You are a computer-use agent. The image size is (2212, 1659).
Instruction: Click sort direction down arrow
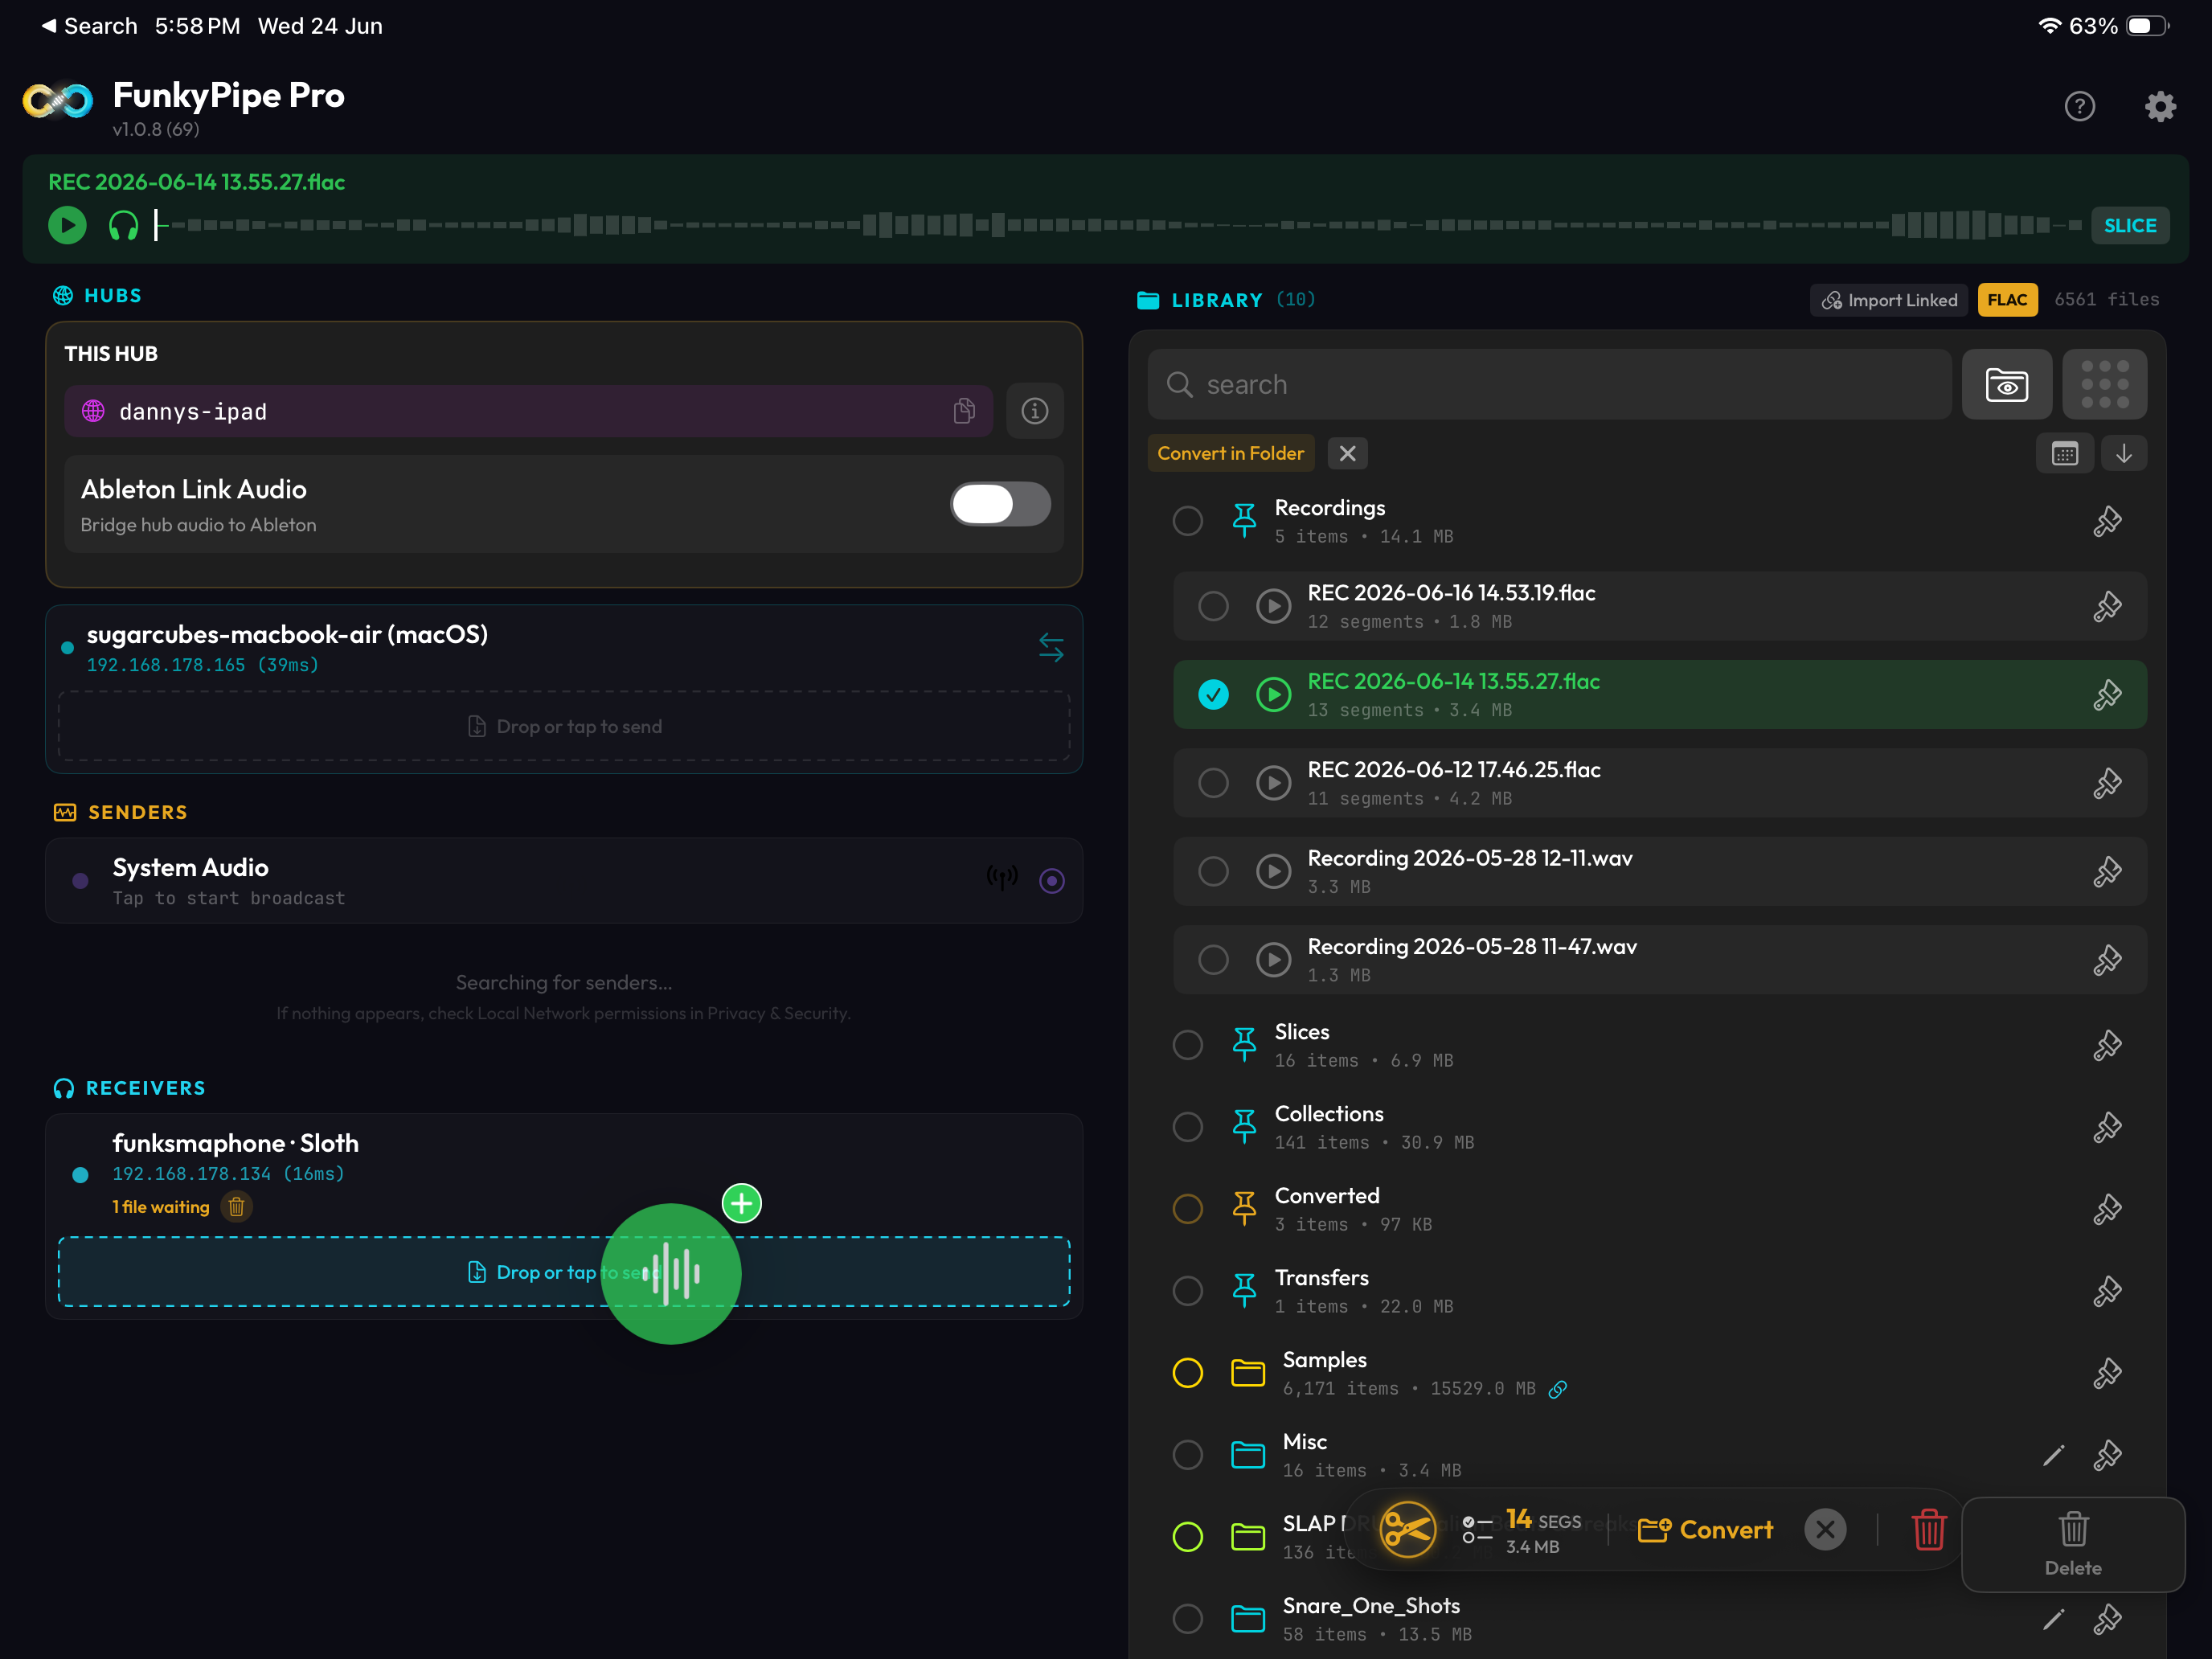[x=2124, y=453]
